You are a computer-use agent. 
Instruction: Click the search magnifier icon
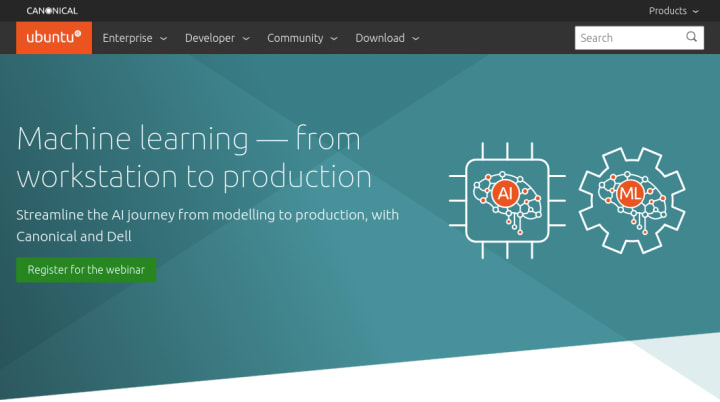point(692,37)
